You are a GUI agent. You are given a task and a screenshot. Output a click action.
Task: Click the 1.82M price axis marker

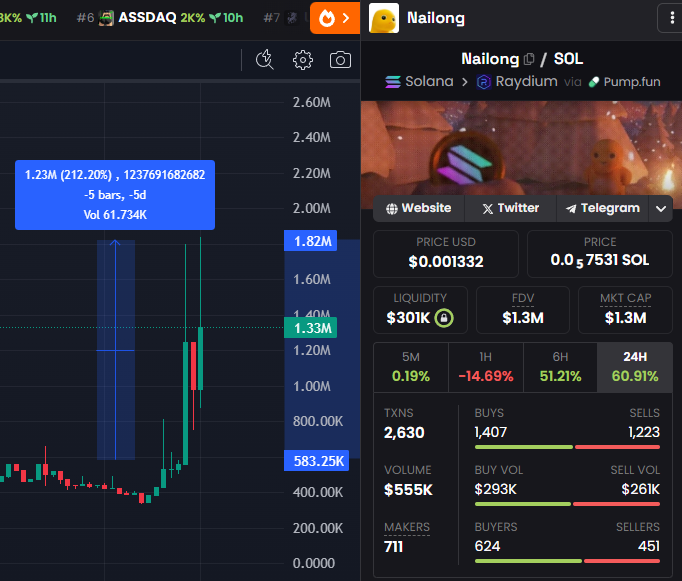click(x=310, y=240)
